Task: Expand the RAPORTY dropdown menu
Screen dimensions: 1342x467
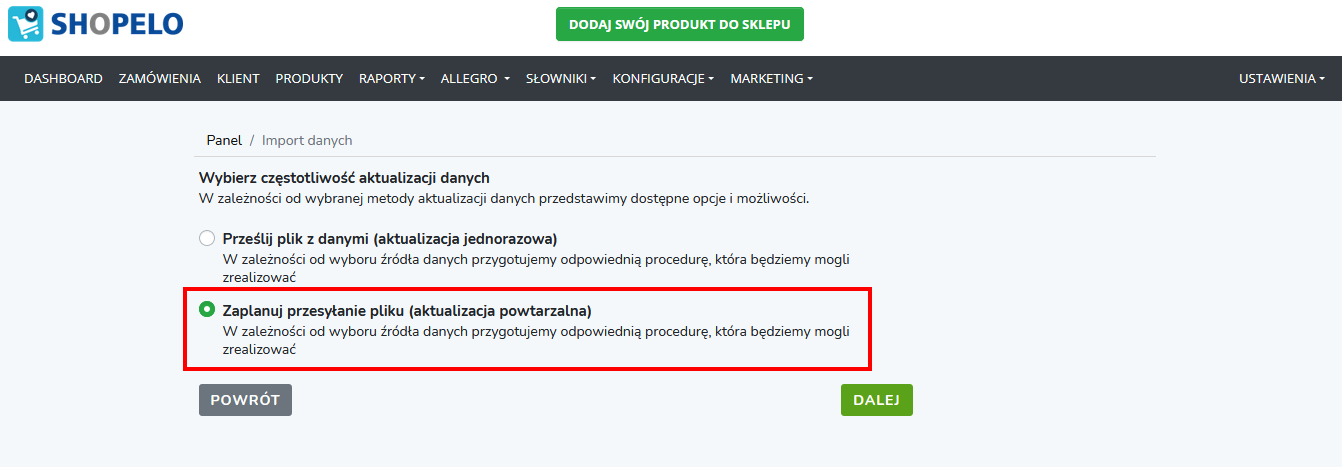Action: point(392,78)
